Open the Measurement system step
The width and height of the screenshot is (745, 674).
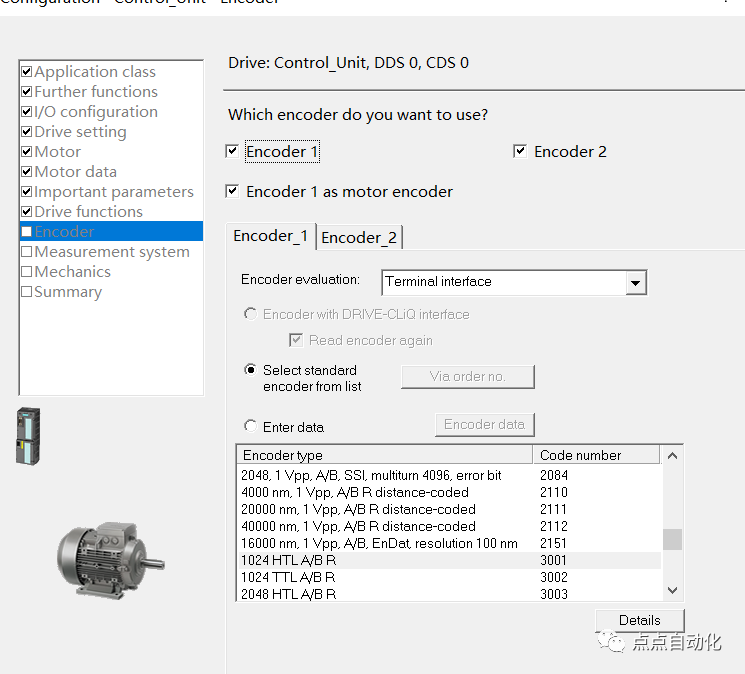(111, 251)
